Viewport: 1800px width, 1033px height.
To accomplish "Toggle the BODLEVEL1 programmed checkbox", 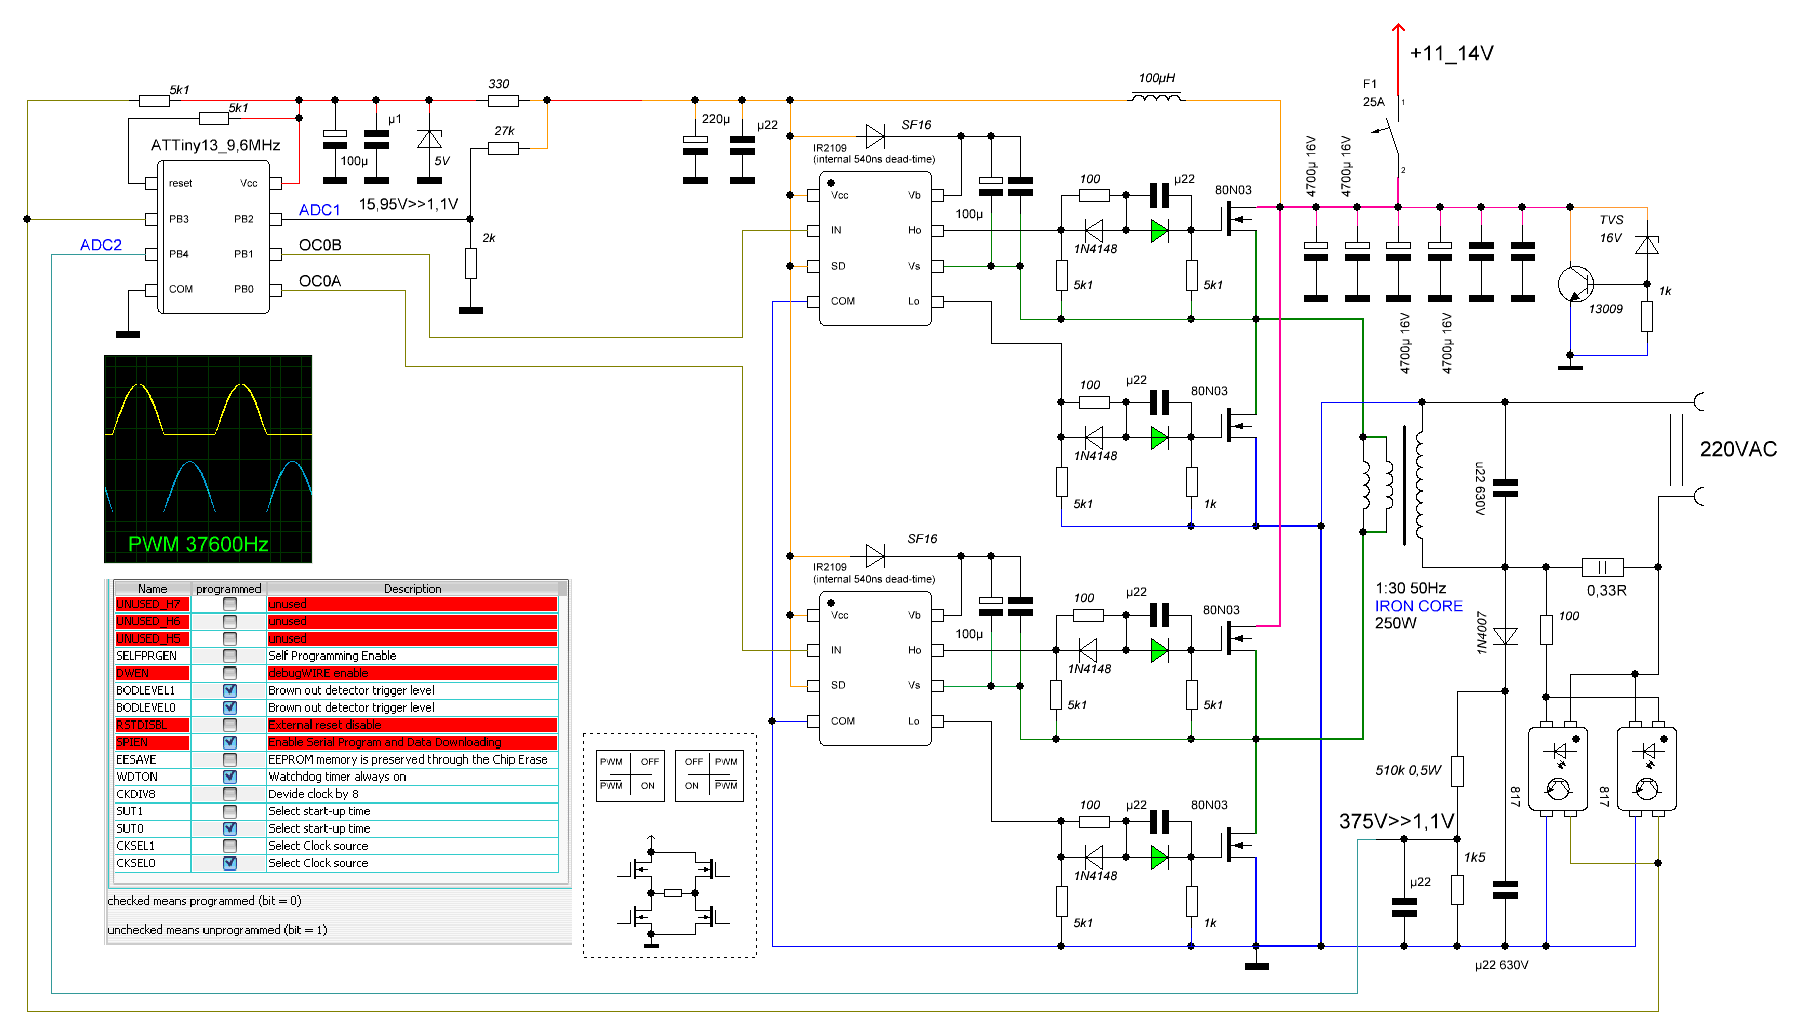I will click(x=230, y=690).
